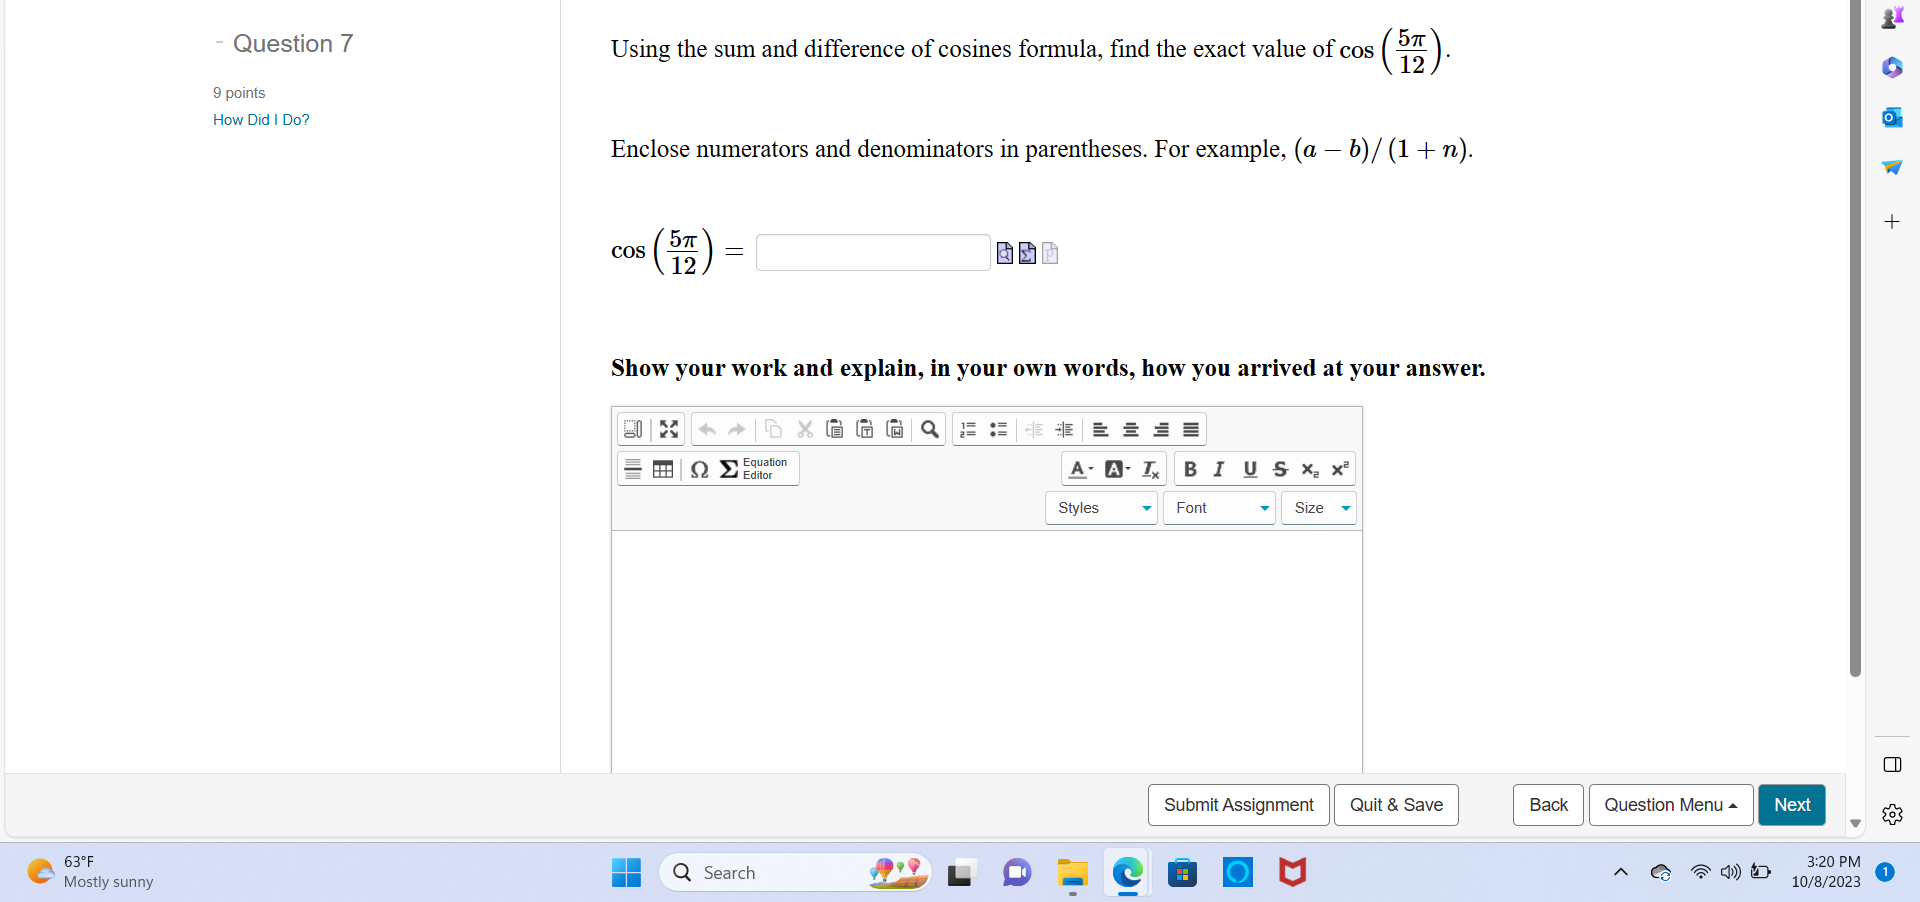Select the Paste from Word icon

click(x=895, y=429)
